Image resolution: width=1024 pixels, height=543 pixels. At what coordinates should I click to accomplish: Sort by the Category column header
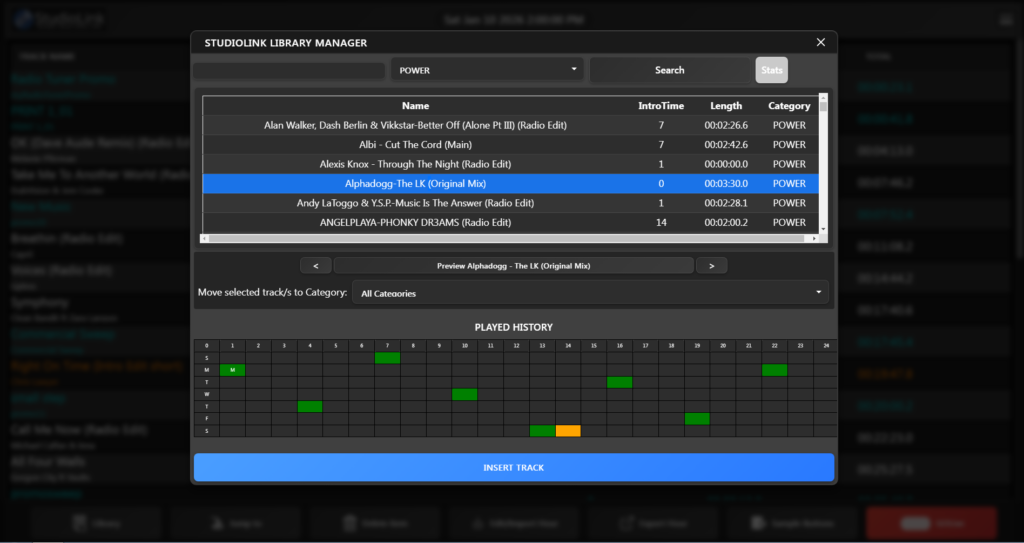point(789,106)
